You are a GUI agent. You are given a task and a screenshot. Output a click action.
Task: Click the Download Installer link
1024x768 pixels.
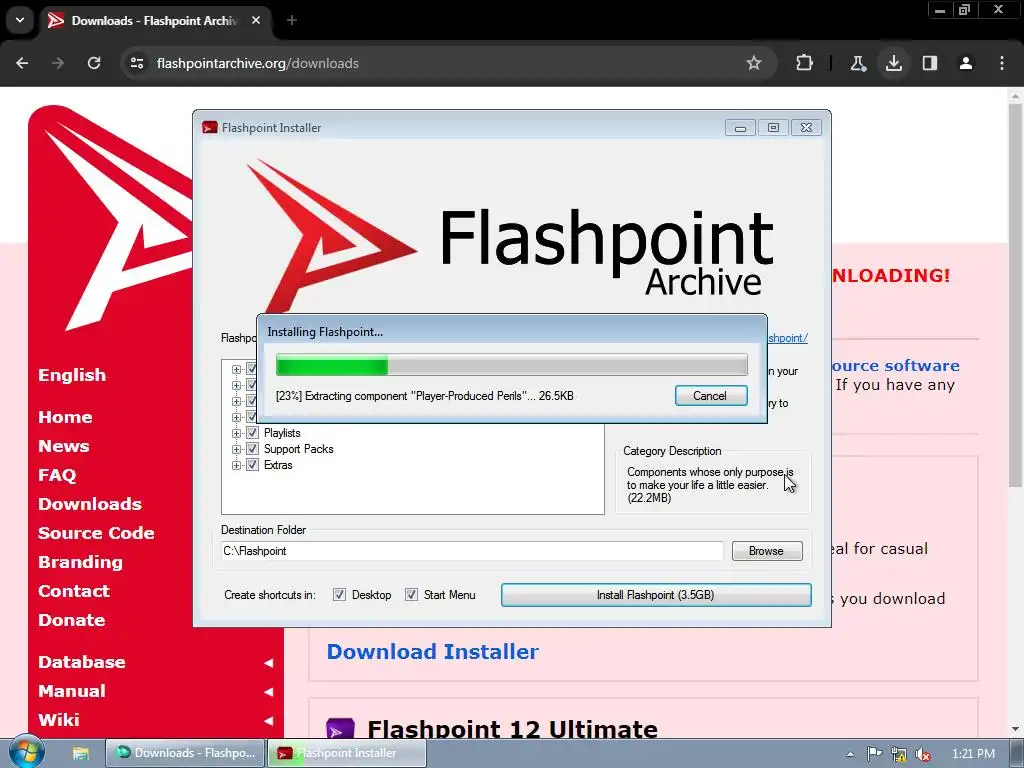point(432,652)
